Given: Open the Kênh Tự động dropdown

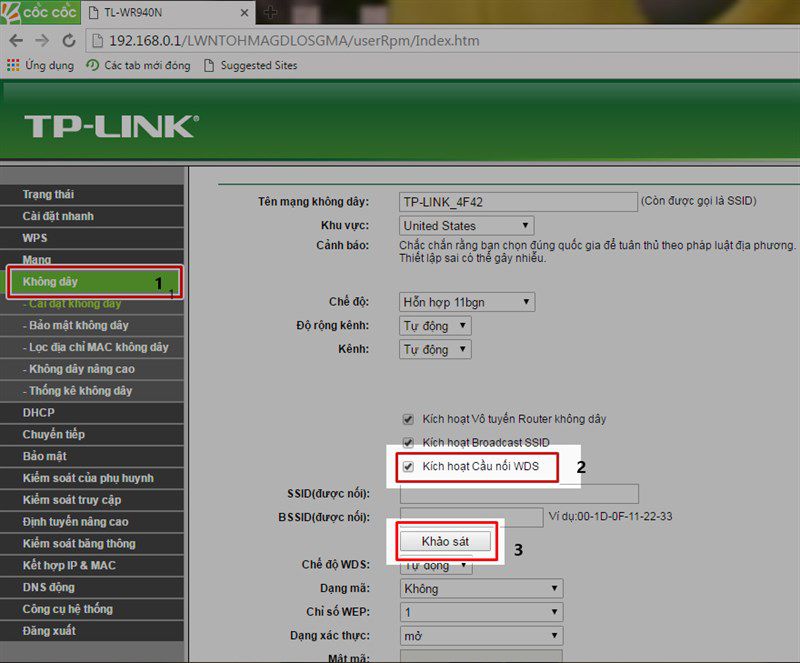Looking at the screenshot, I should point(435,350).
